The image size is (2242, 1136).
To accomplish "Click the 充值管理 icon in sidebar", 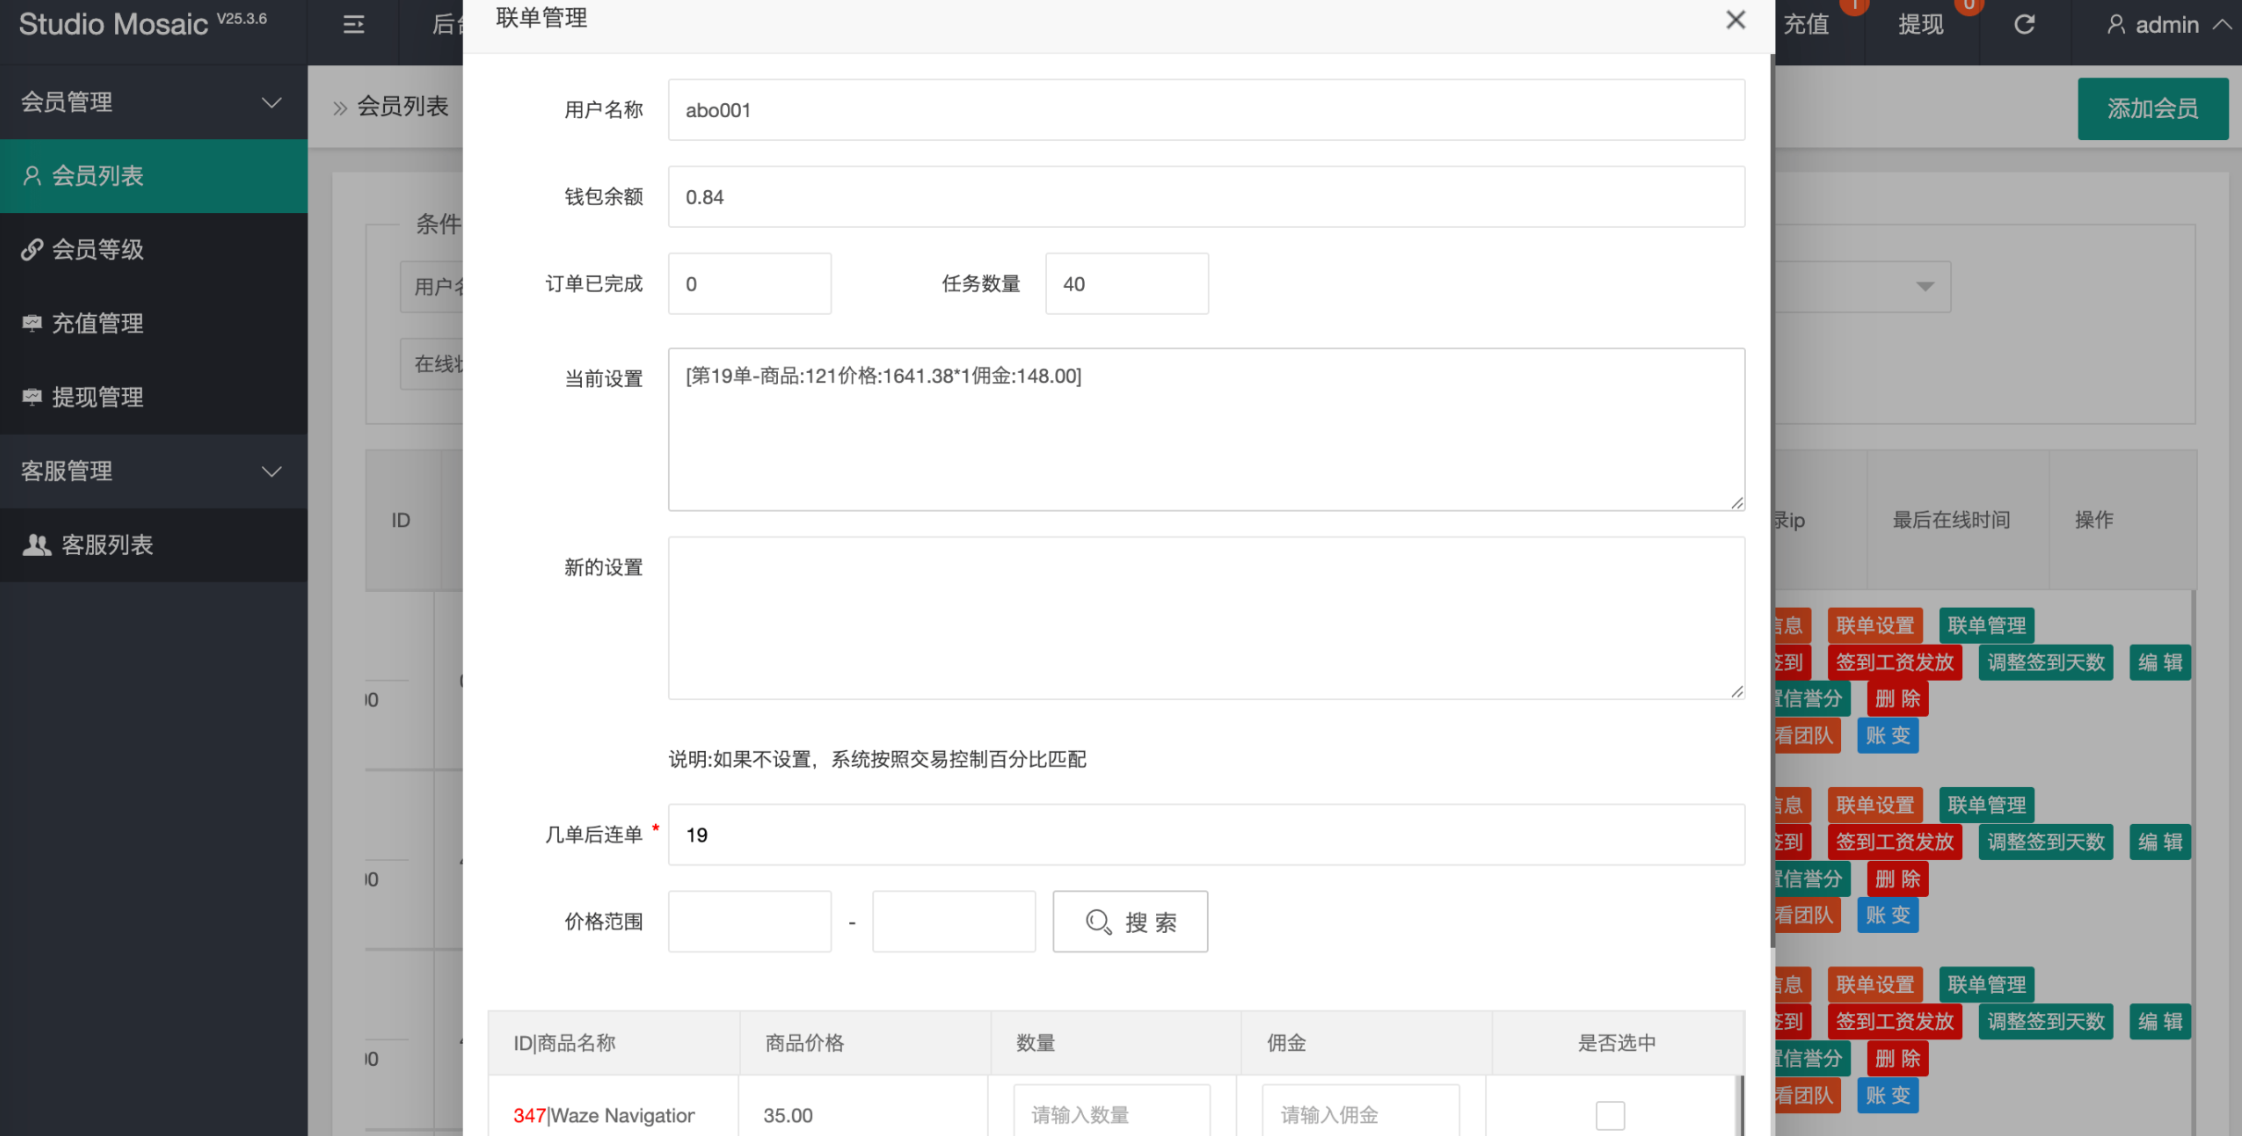I will pyautogui.click(x=32, y=323).
